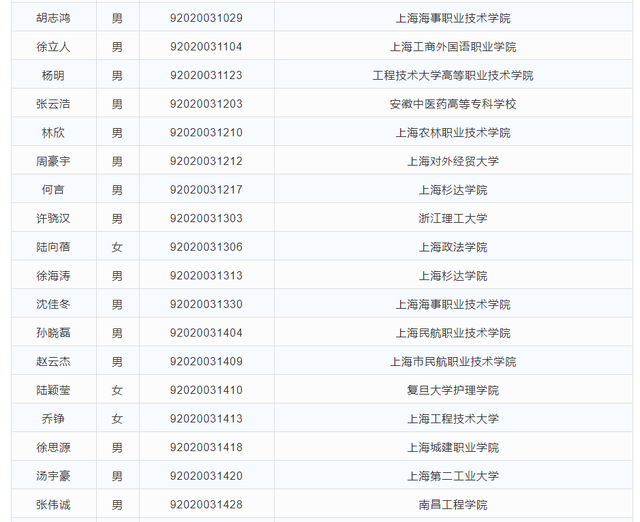Click gender 女 in 乔铮 row
The image size is (640, 522).
pyautogui.click(x=117, y=419)
